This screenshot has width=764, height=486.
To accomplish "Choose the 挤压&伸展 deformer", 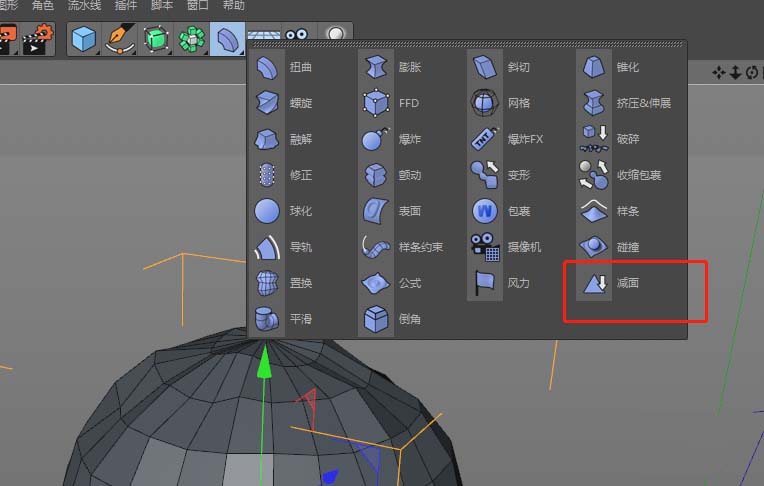I will tap(626, 103).
